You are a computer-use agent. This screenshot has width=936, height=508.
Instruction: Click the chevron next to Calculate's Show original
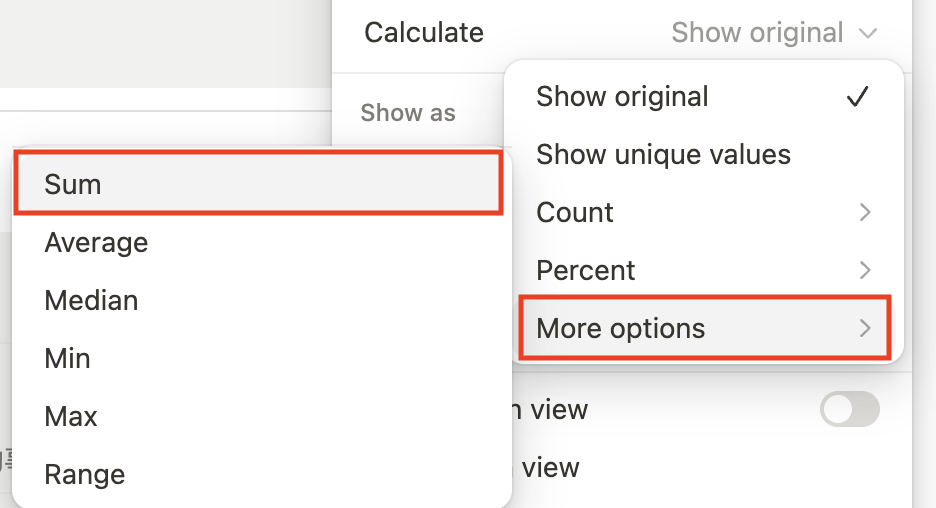point(867,33)
